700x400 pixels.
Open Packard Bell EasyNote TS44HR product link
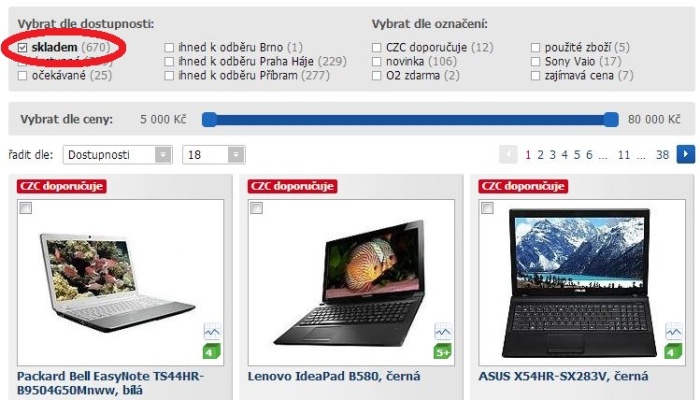pos(110,383)
